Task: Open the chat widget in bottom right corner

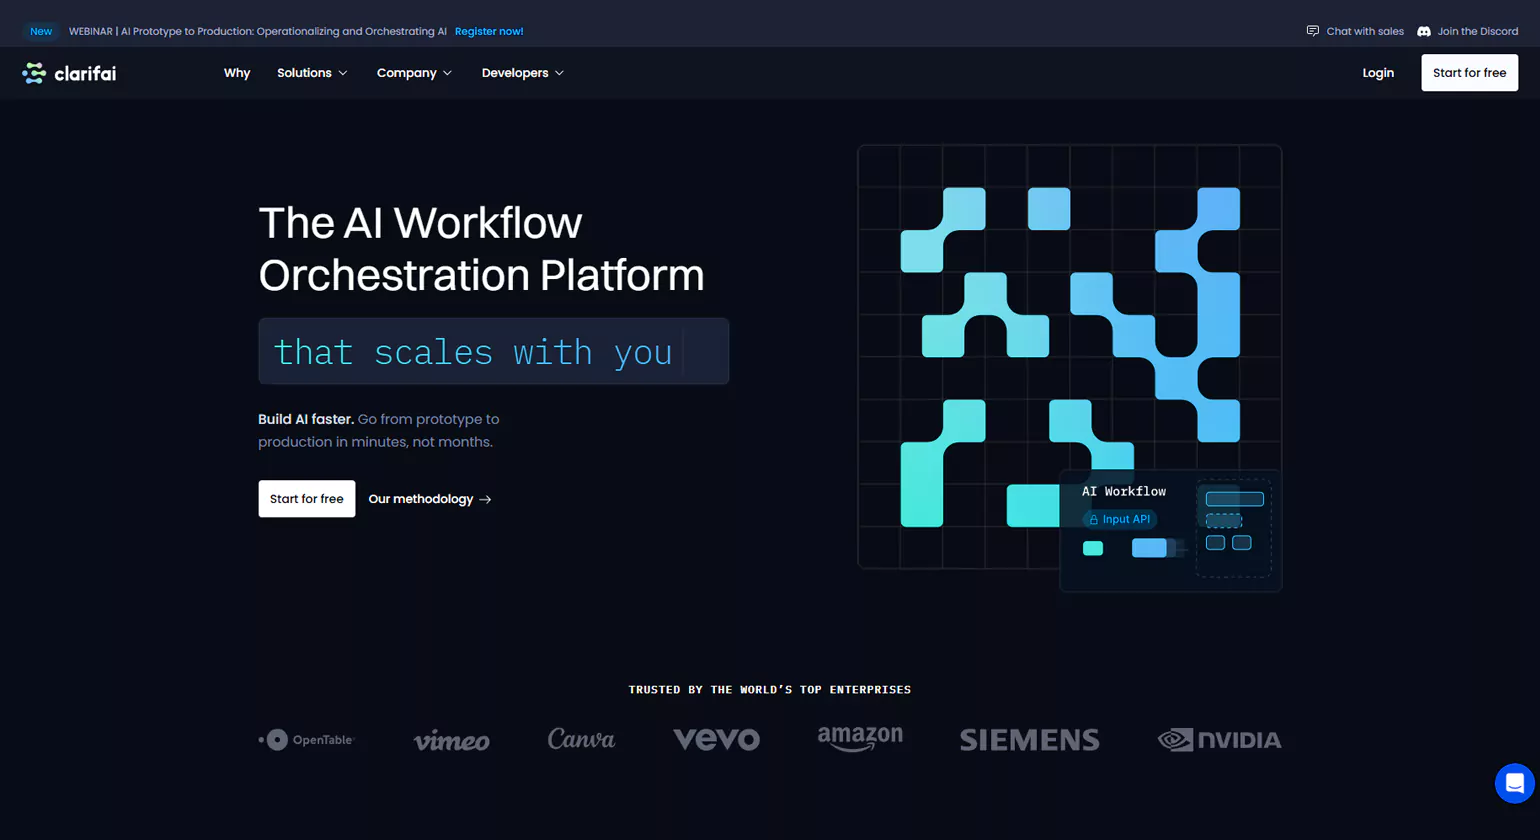Action: point(1514,783)
